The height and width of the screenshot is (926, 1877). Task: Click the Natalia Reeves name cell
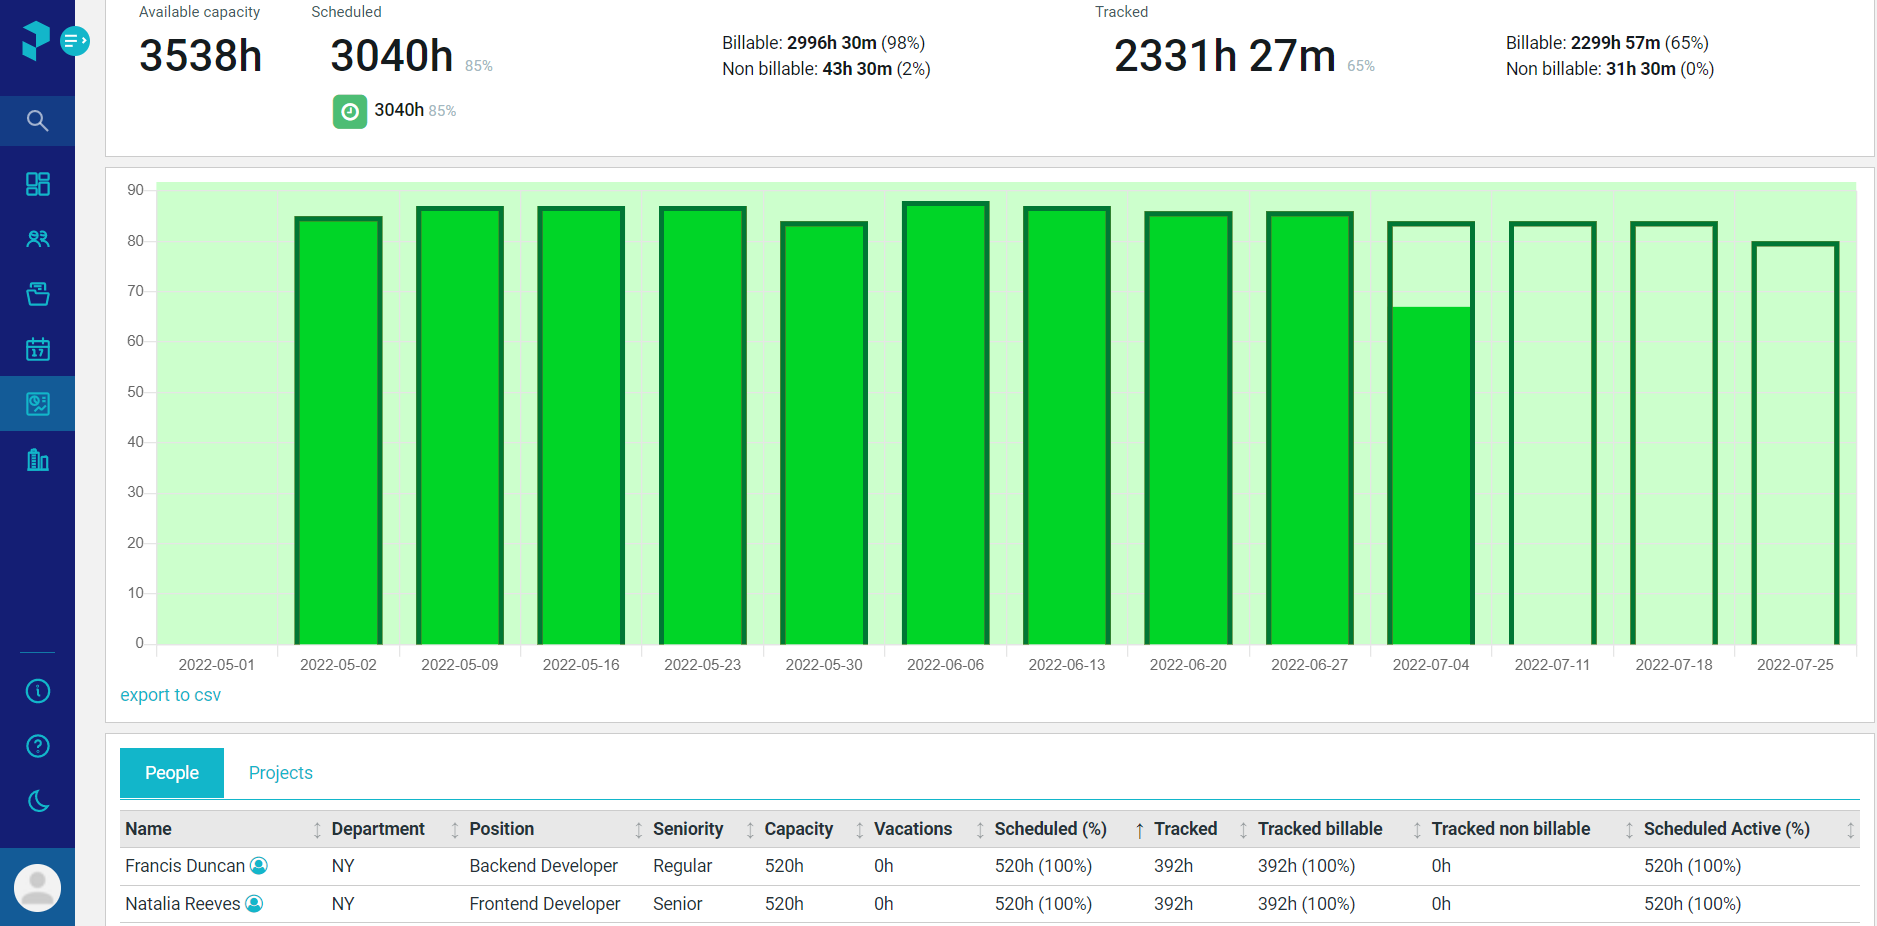pyautogui.click(x=183, y=904)
